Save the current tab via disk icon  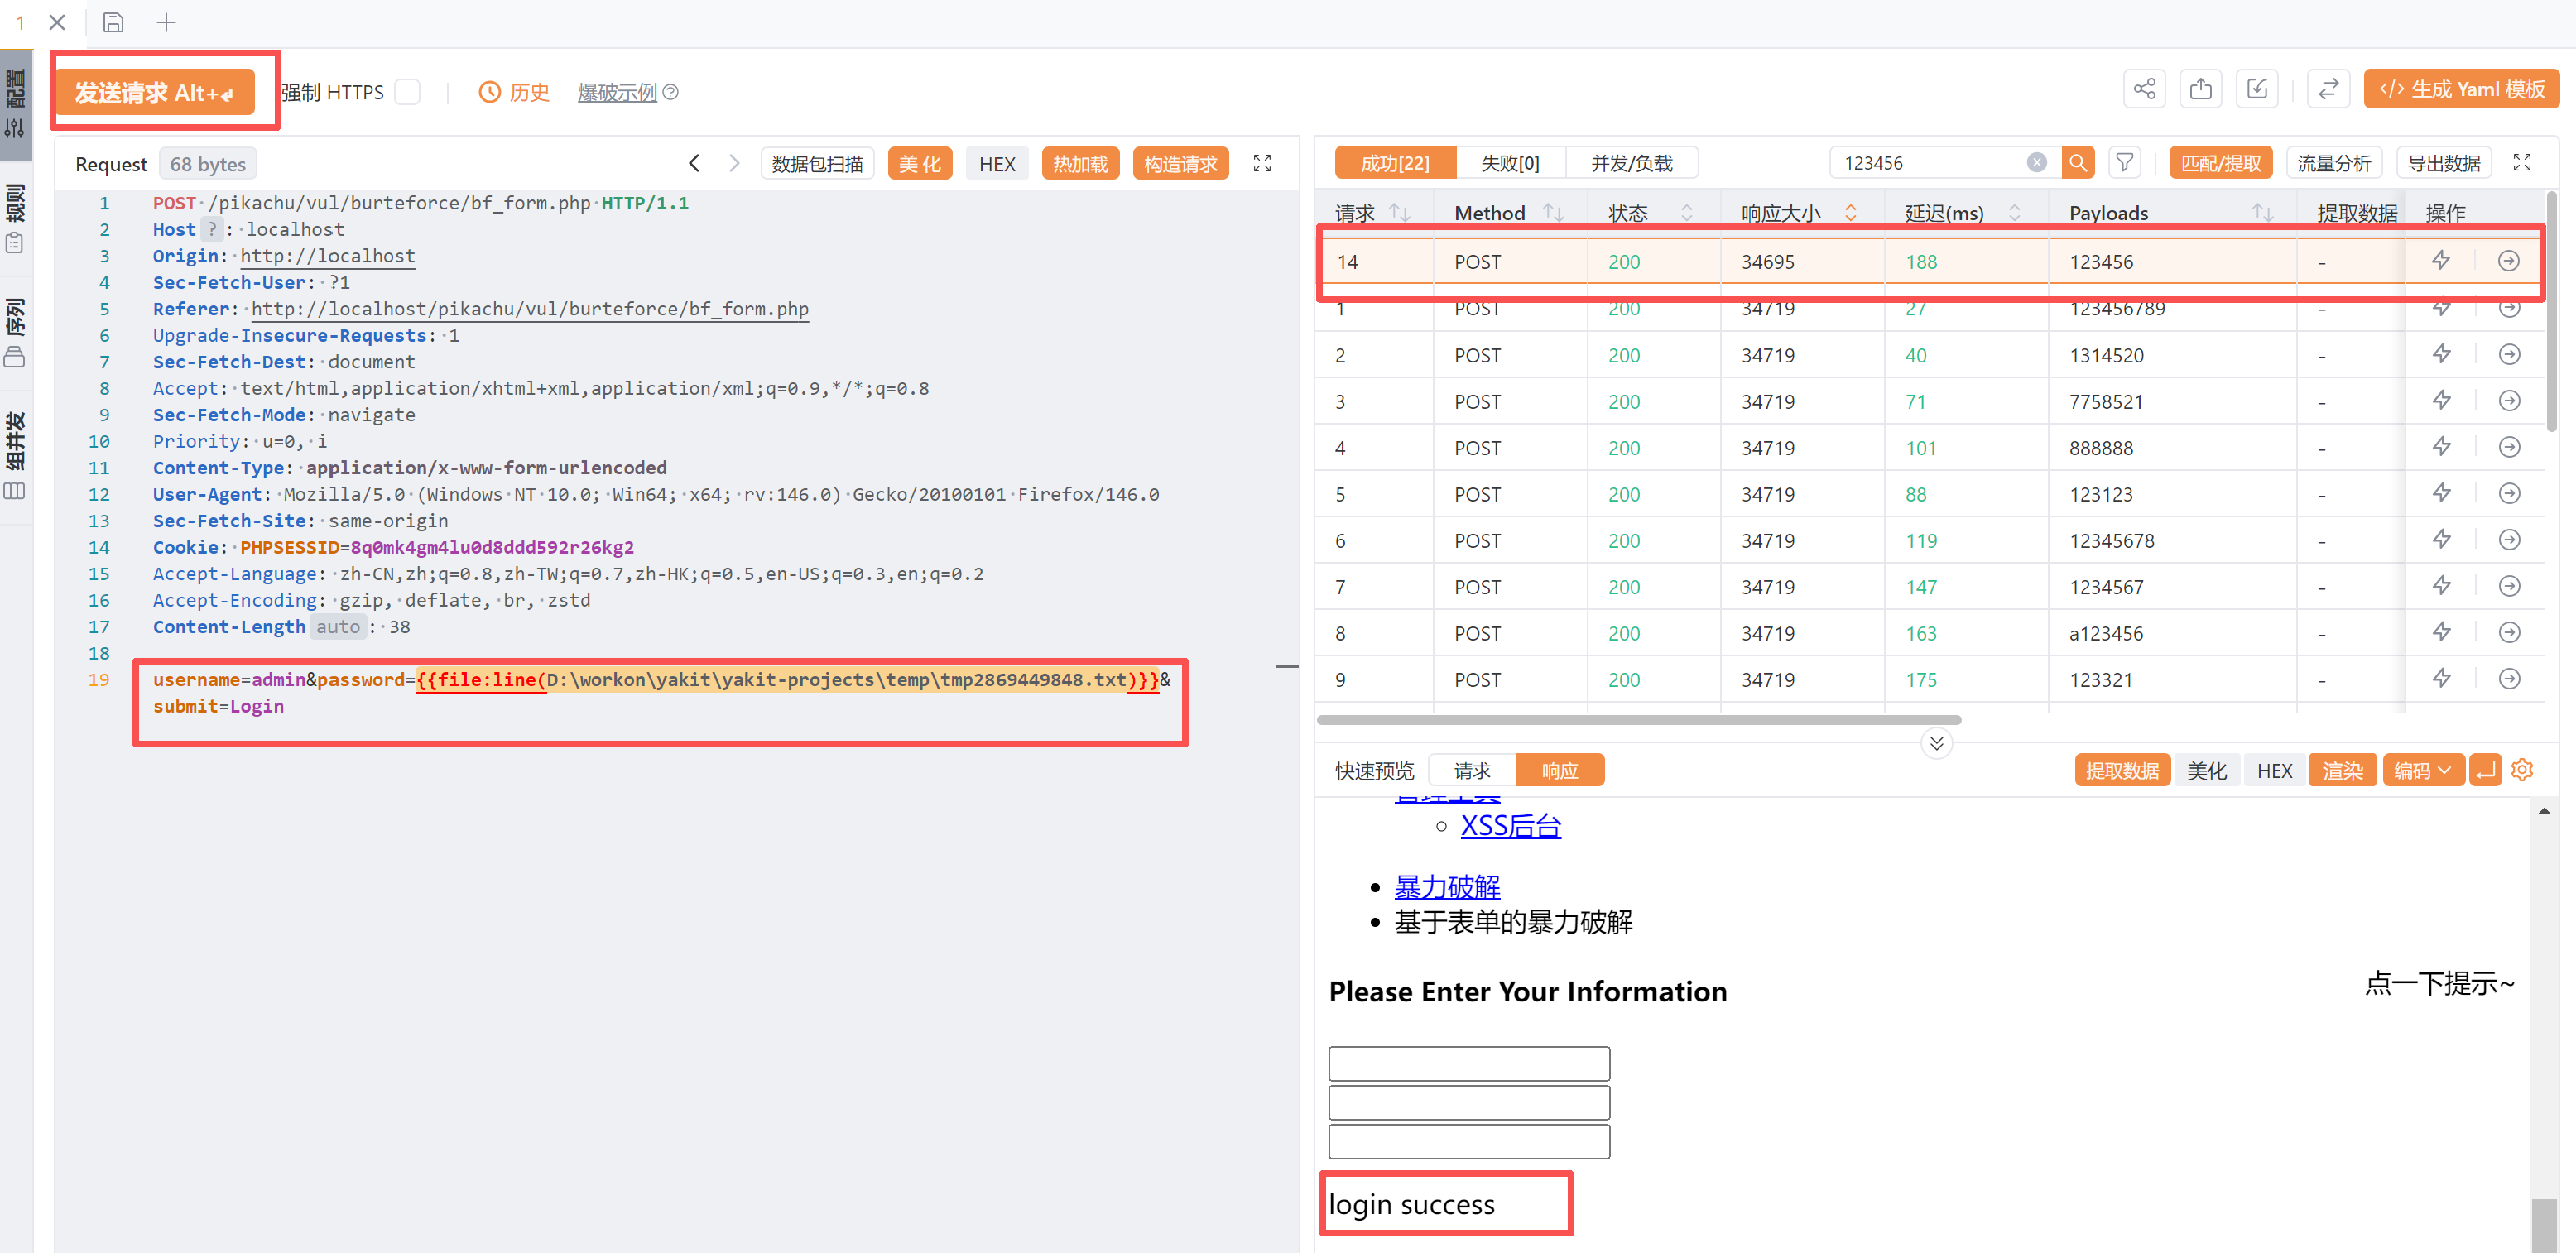[113, 22]
